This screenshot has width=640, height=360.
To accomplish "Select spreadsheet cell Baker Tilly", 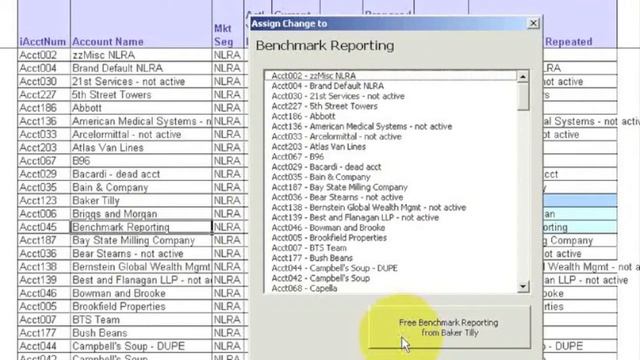I will coord(141,200).
